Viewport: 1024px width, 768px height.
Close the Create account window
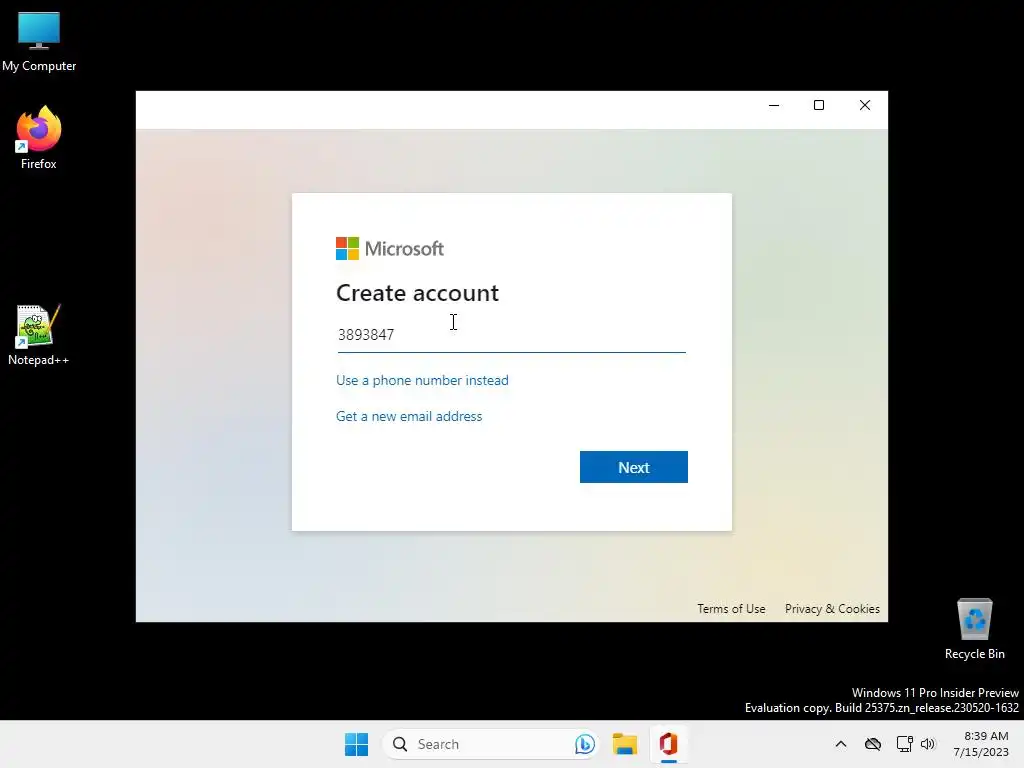pyautogui.click(x=865, y=105)
